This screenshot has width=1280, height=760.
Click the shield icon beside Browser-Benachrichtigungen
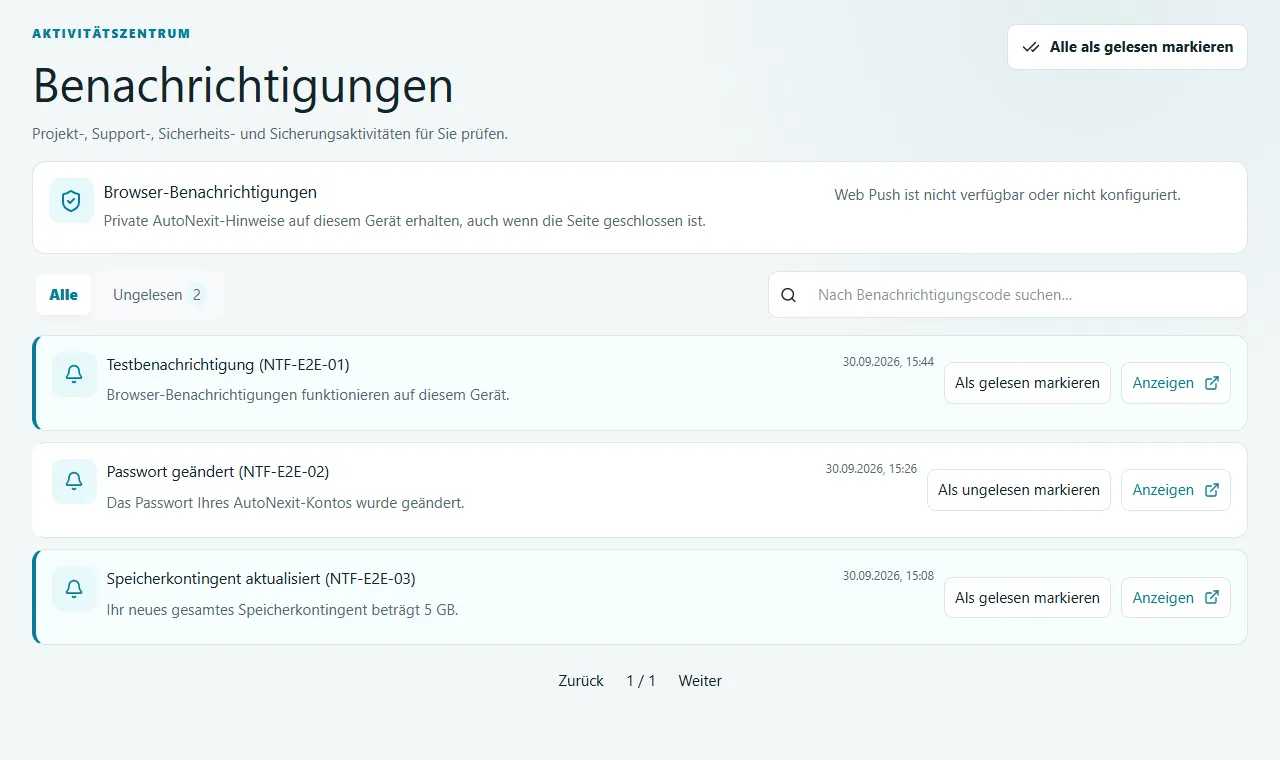click(x=71, y=201)
